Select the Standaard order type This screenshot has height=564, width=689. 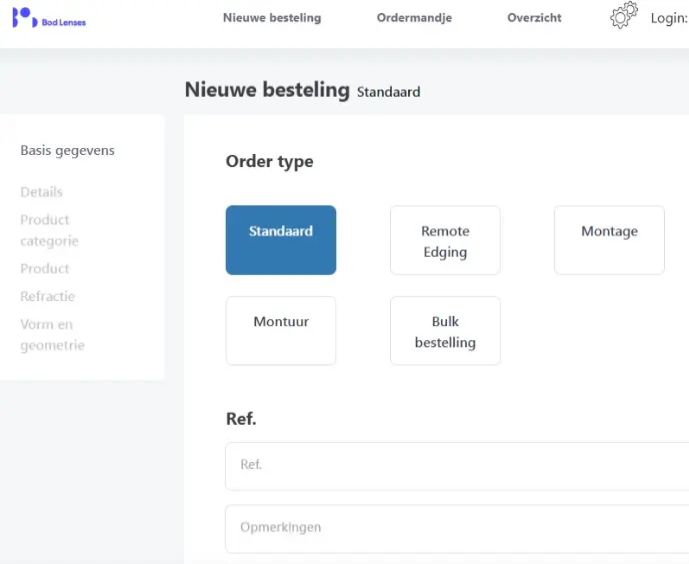(281, 240)
